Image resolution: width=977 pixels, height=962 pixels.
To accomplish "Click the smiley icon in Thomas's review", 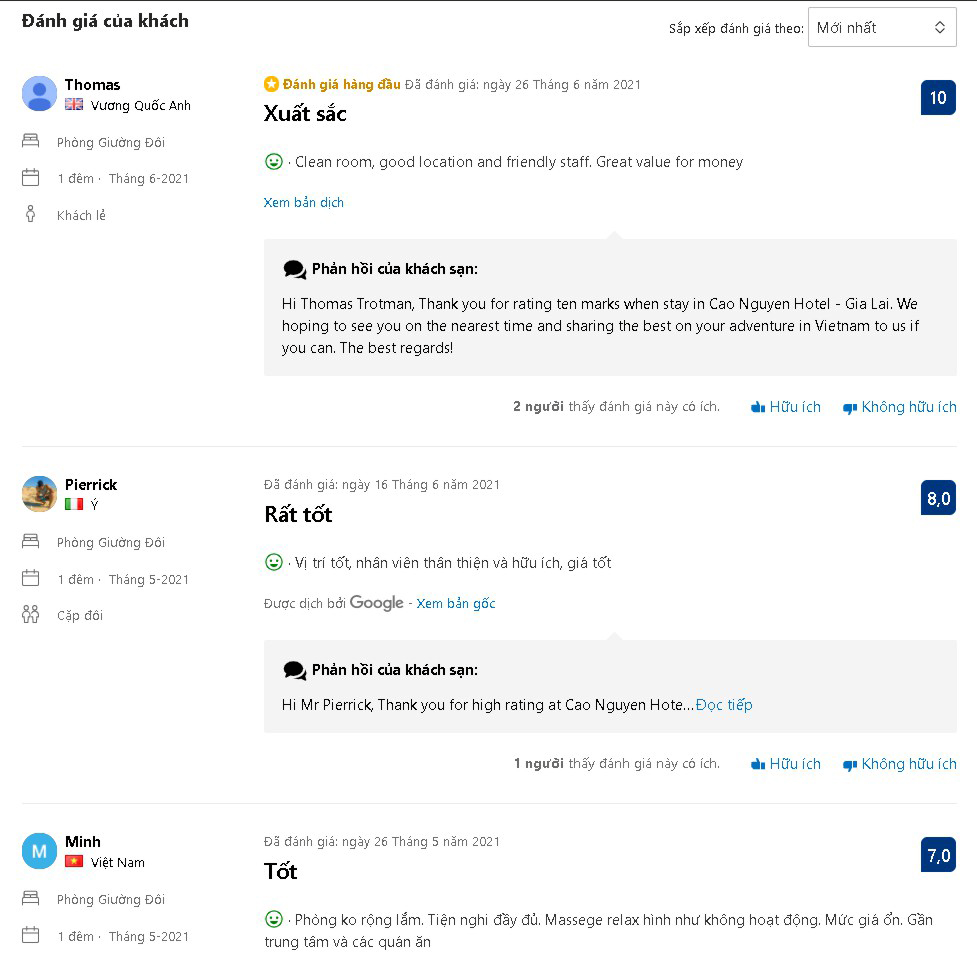I will [274, 162].
